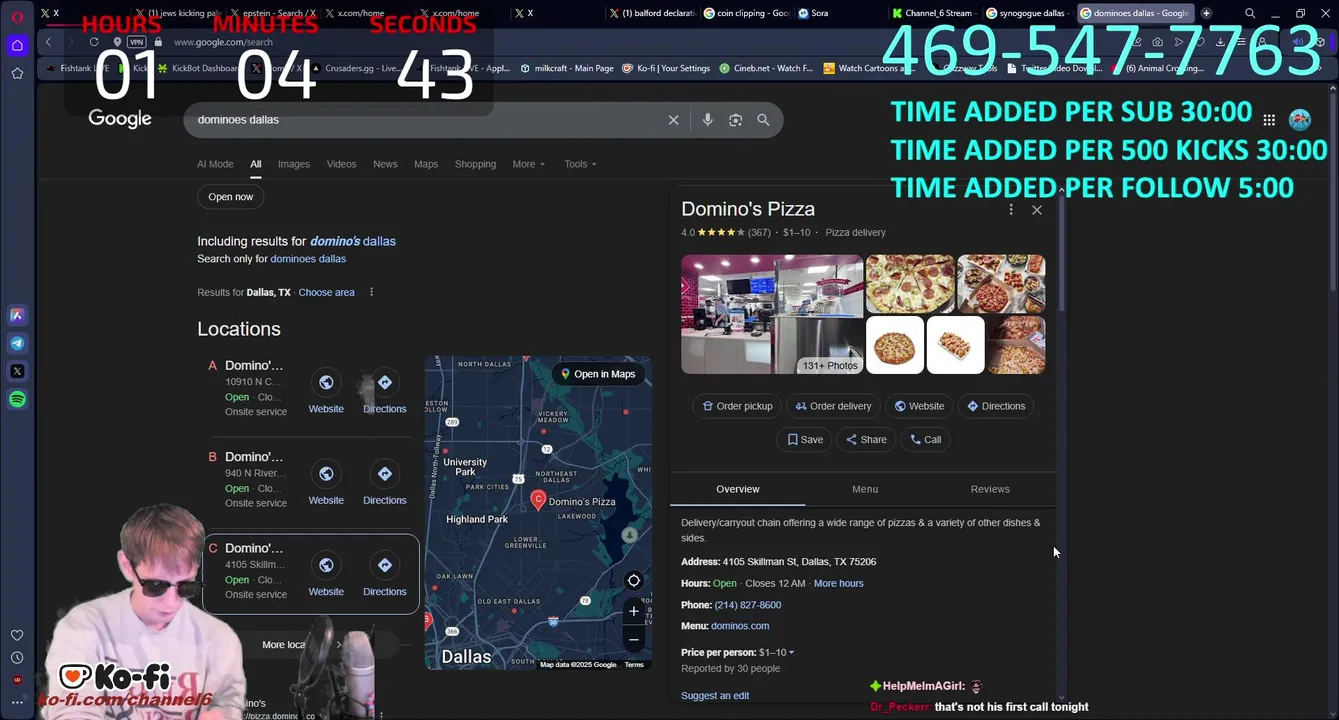The height and width of the screenshot is (720, 1339).
Task: Open browsing history clock in sidebar
Action: click(x=17, y=657)
